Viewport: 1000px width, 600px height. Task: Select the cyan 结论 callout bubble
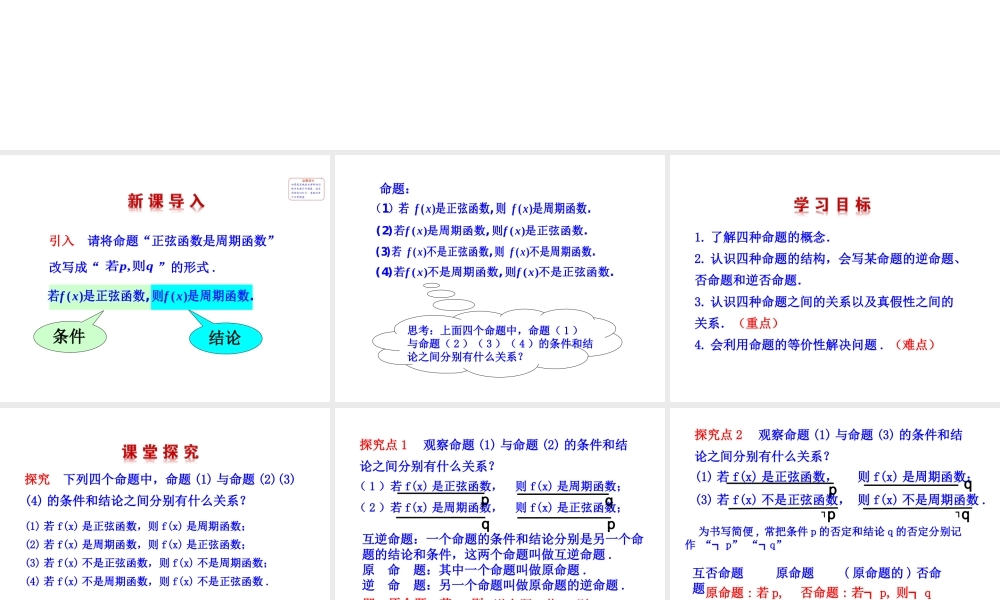coord(225,338)
